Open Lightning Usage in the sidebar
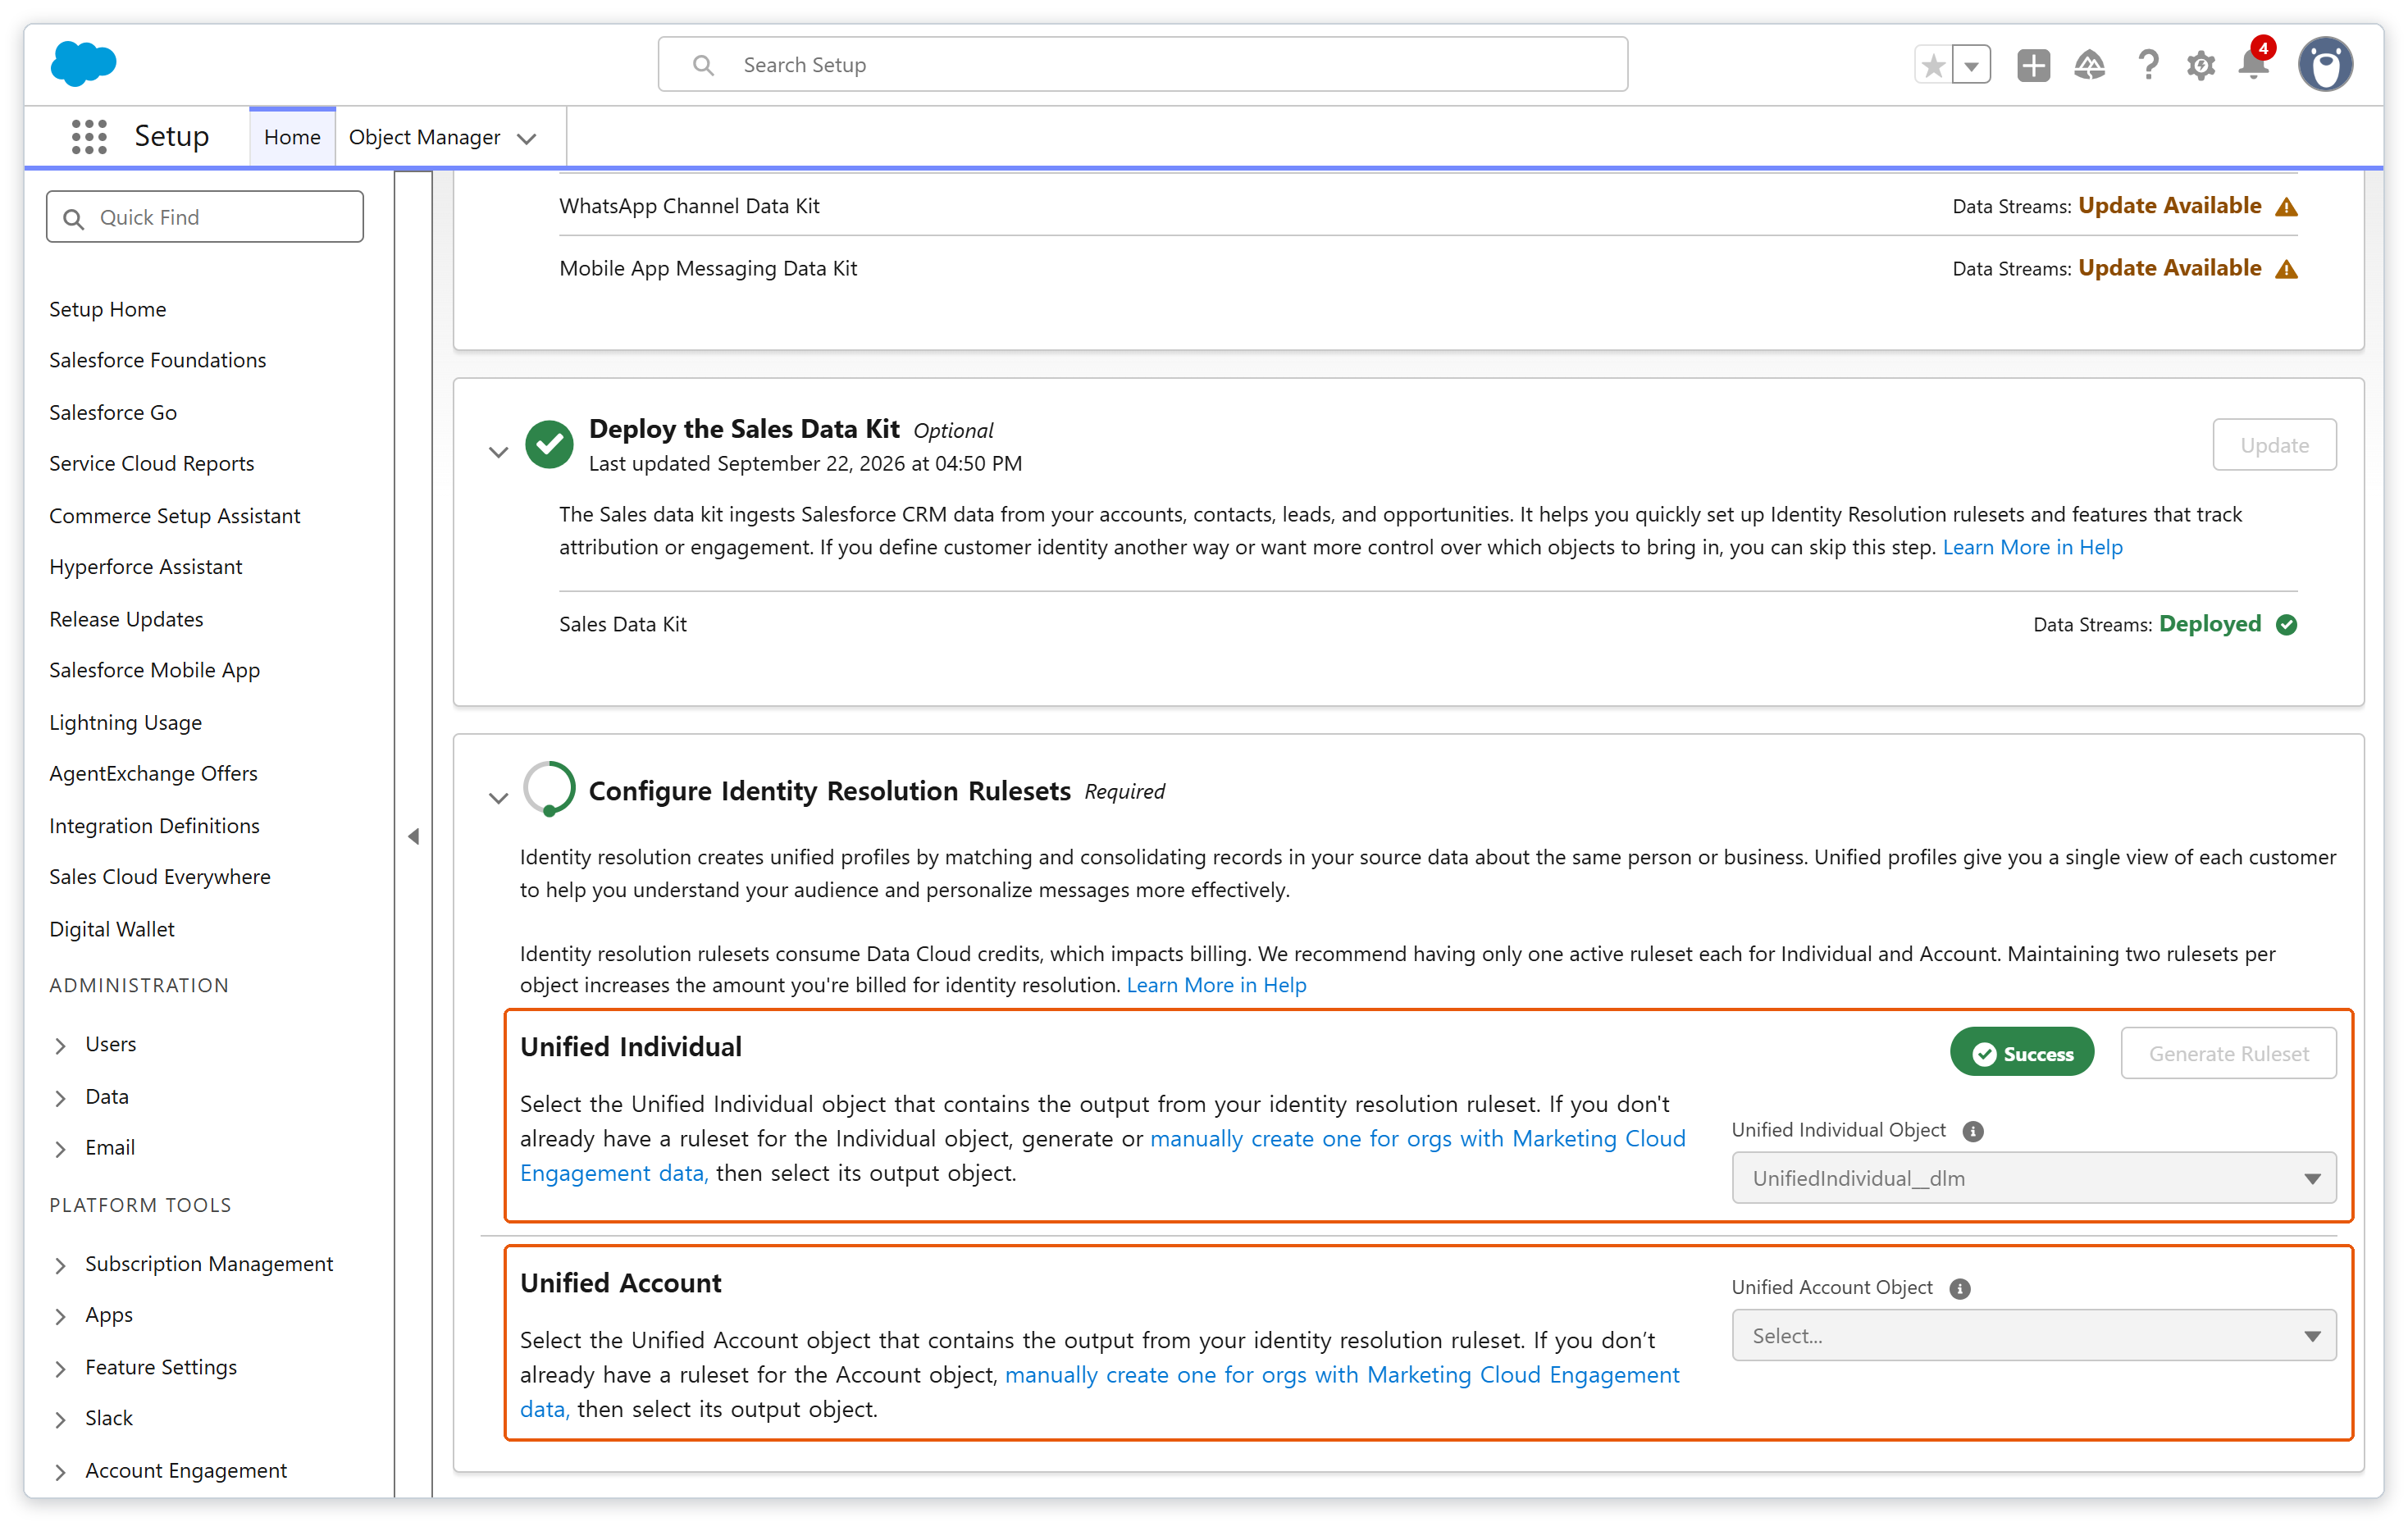The height and width of the screenshot is (1522, 2408). tap(126, 722)
